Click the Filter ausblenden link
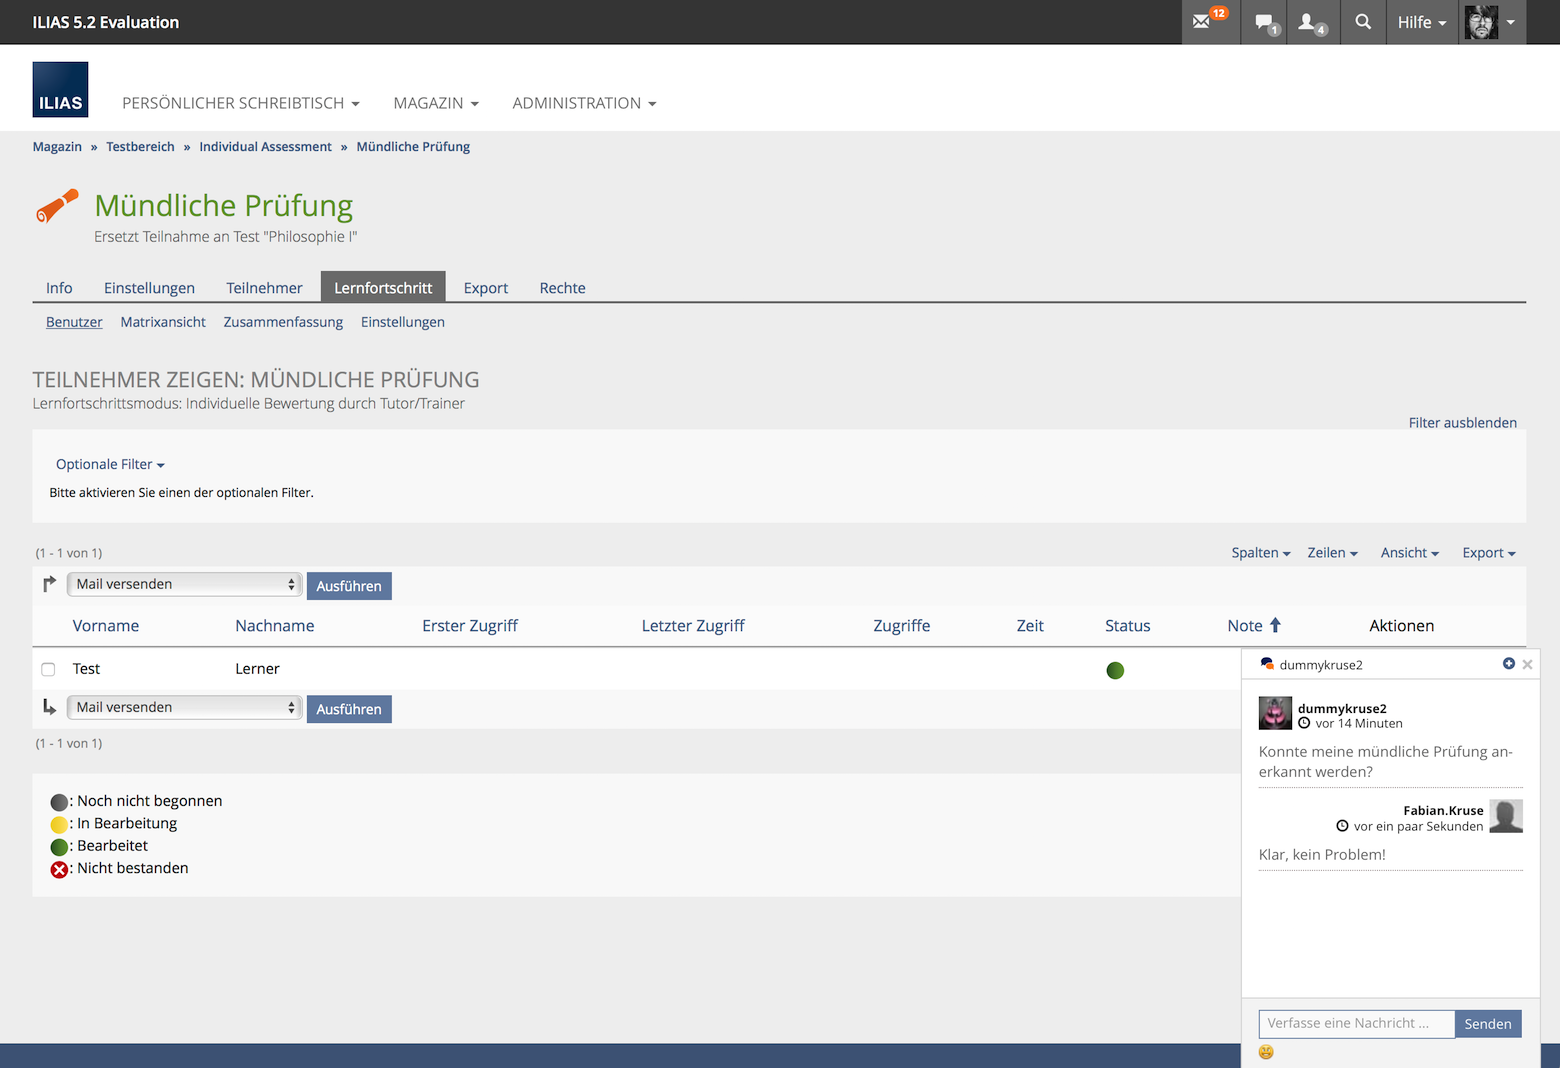This screenshot has width=1560, height=1068. click(1462, 423)
